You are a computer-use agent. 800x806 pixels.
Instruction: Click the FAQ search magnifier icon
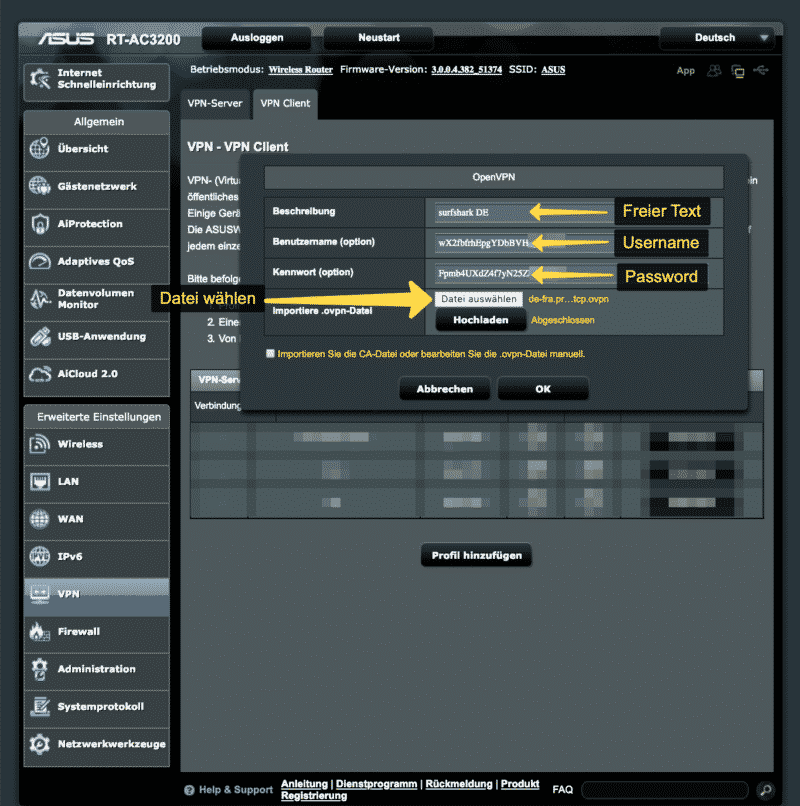766,790
